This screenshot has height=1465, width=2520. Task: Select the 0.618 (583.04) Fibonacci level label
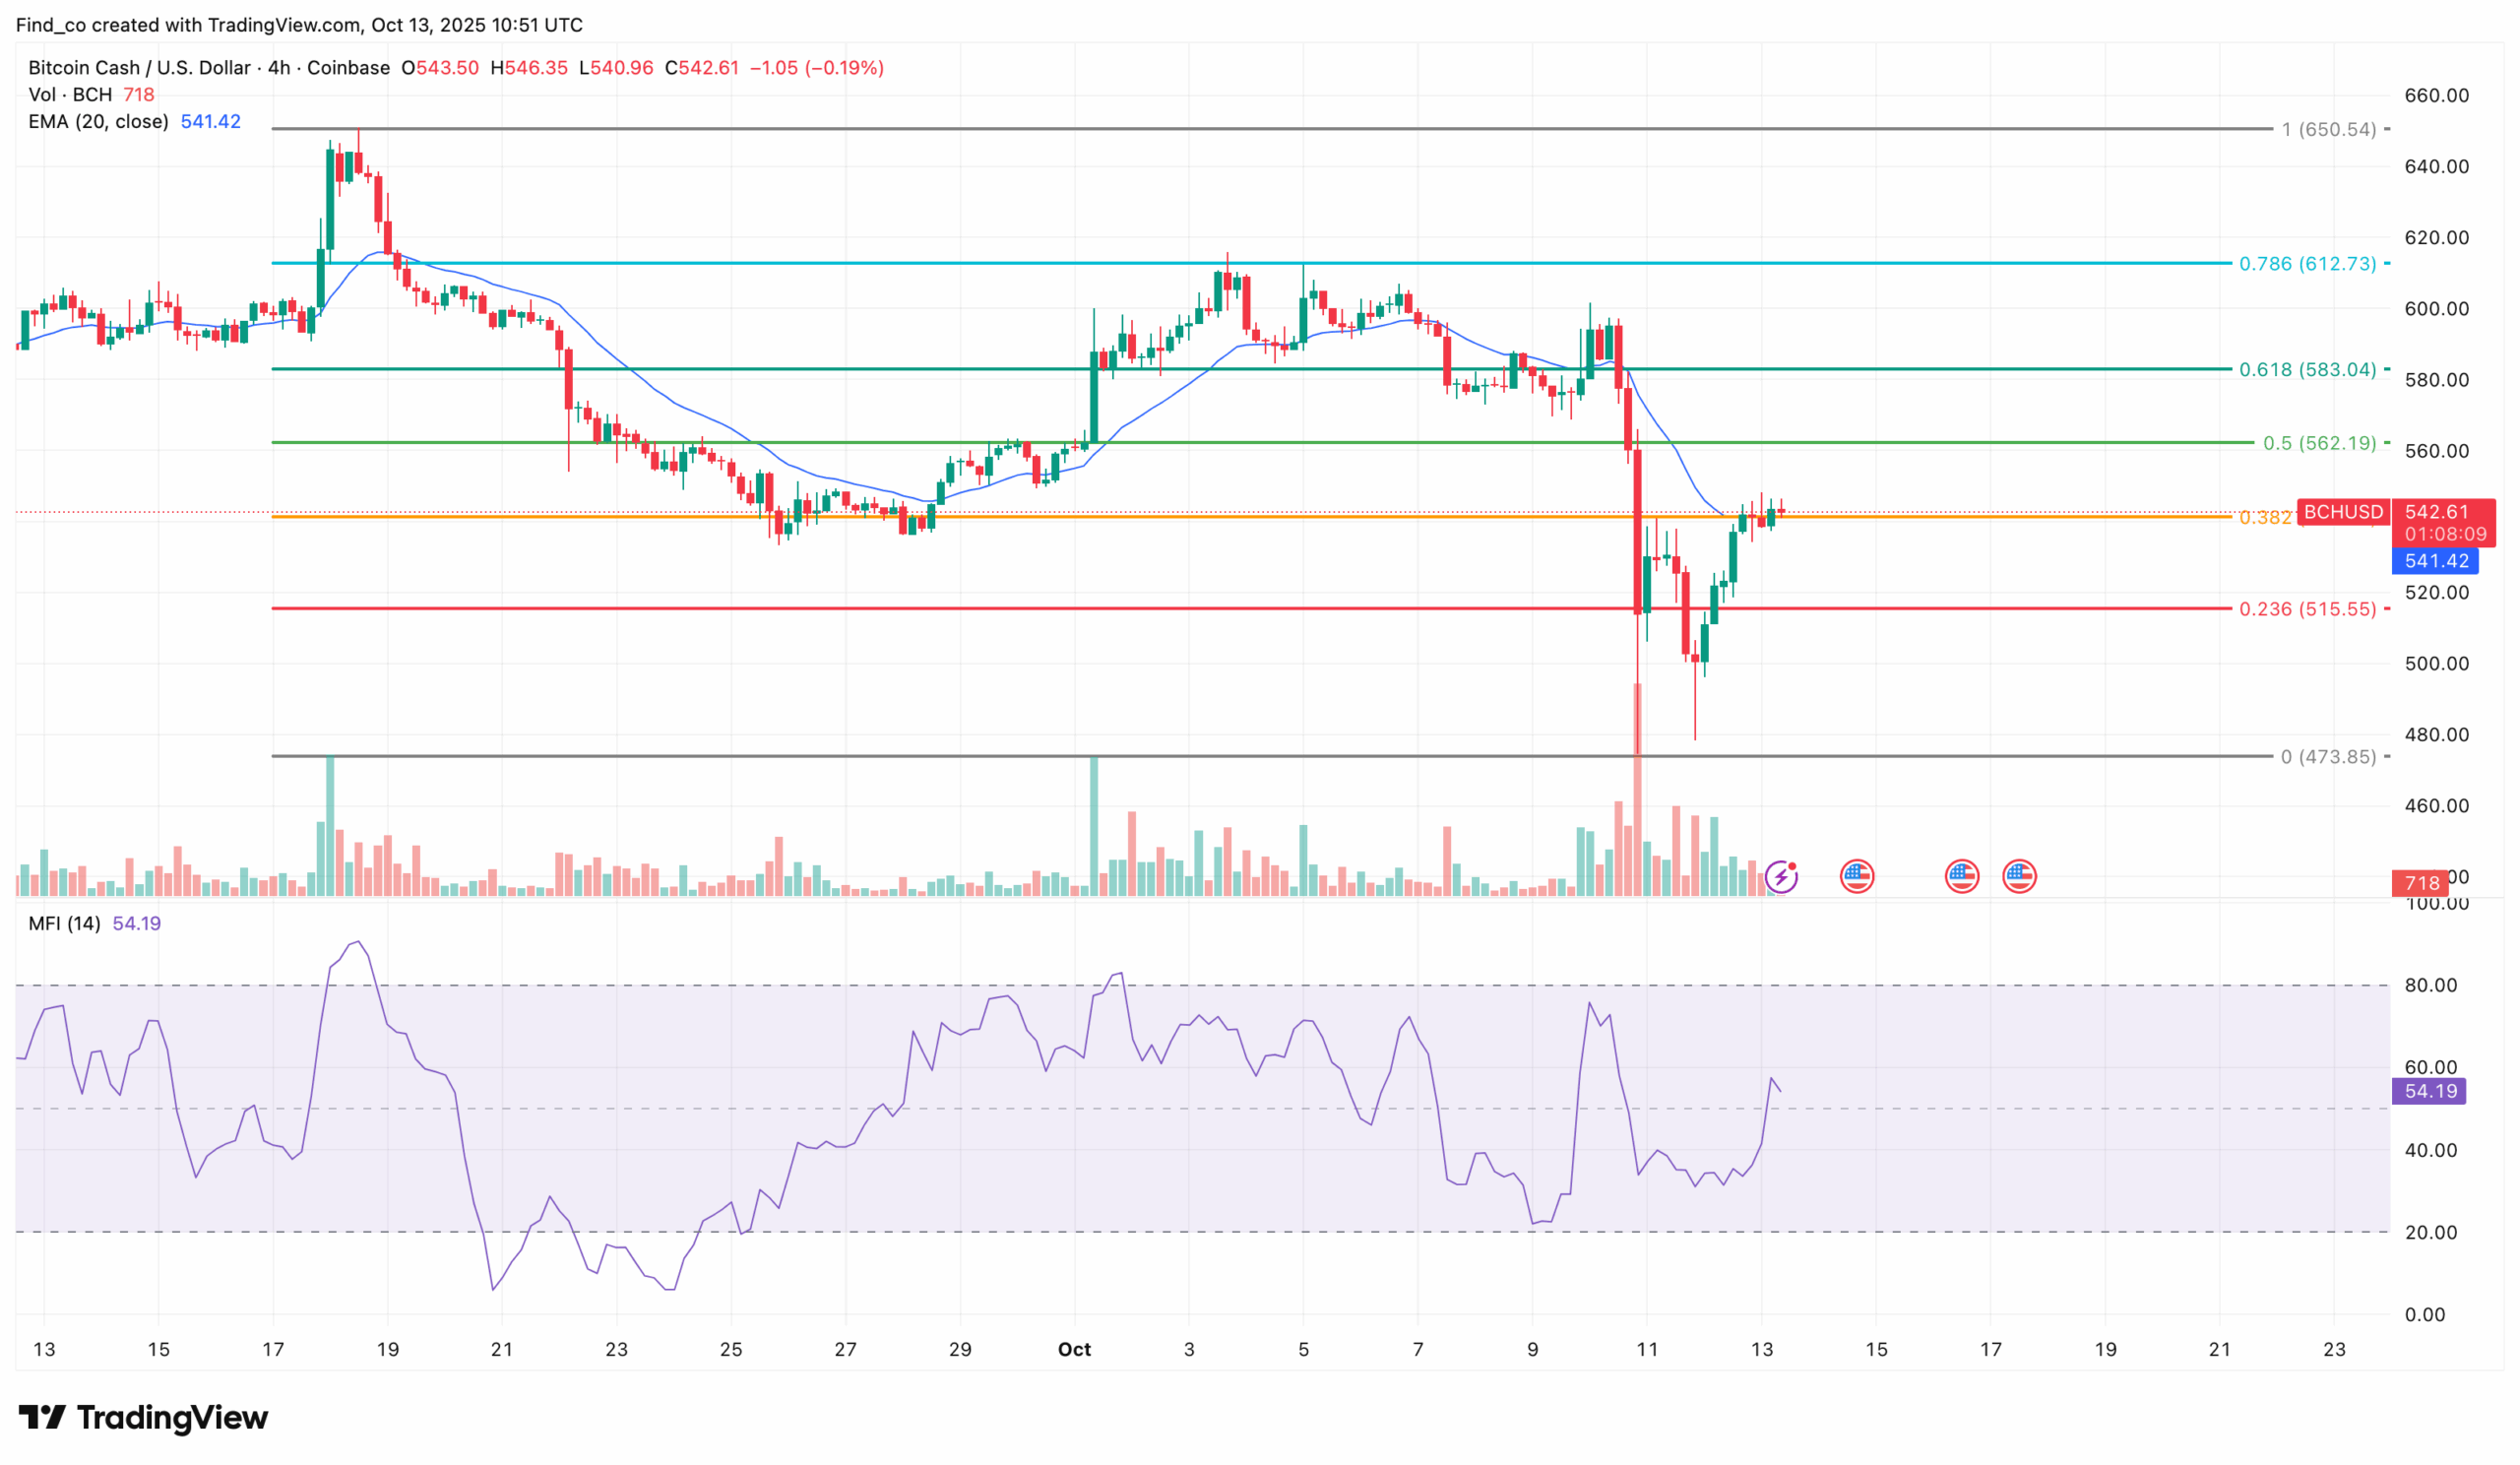pos(2307,370)
